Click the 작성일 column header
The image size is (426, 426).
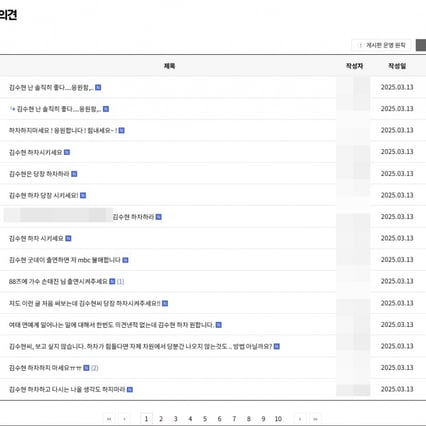pyautogui.click(x=397, y=66)
